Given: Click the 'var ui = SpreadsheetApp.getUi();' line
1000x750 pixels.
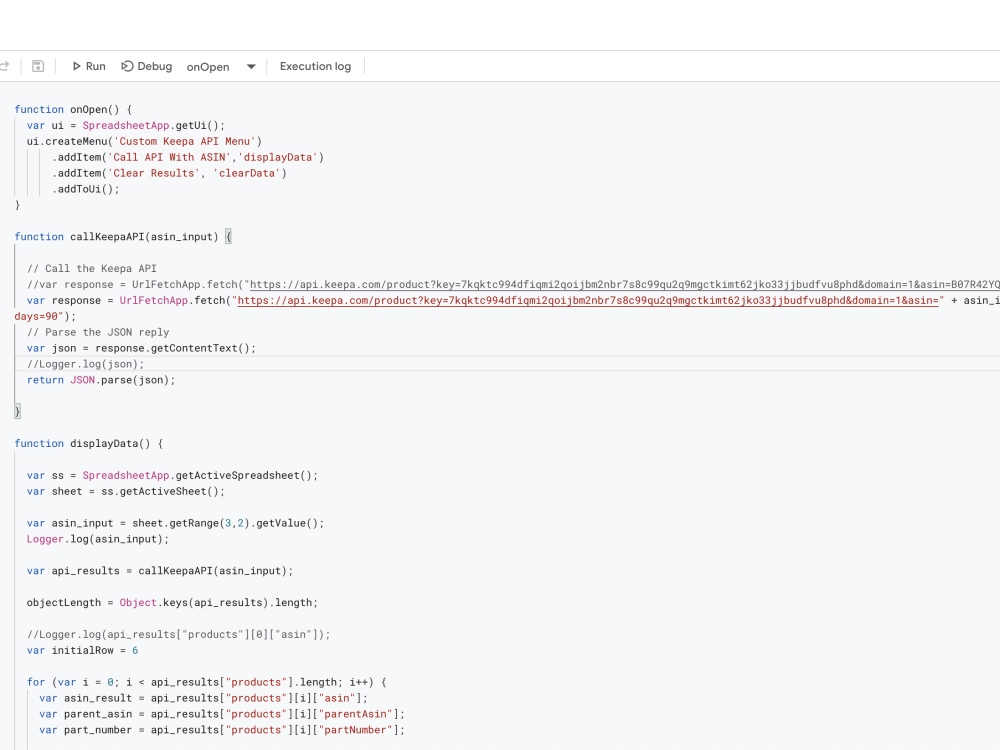Looking at the screenshot, I should 126,126.
